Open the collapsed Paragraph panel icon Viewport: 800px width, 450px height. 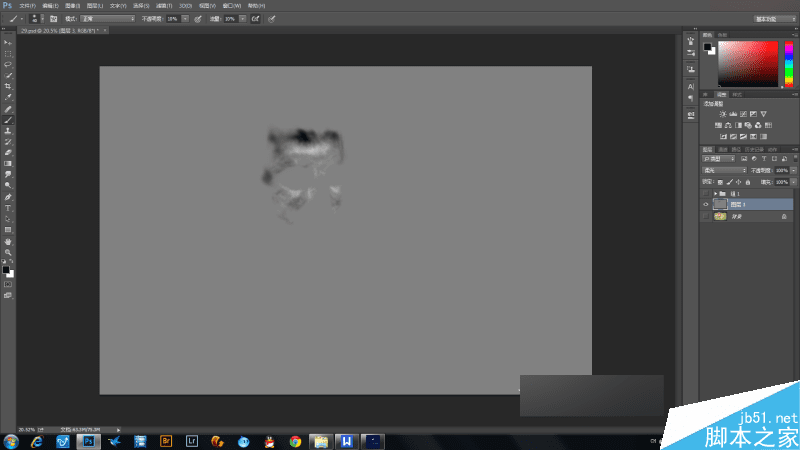(691, 98)
